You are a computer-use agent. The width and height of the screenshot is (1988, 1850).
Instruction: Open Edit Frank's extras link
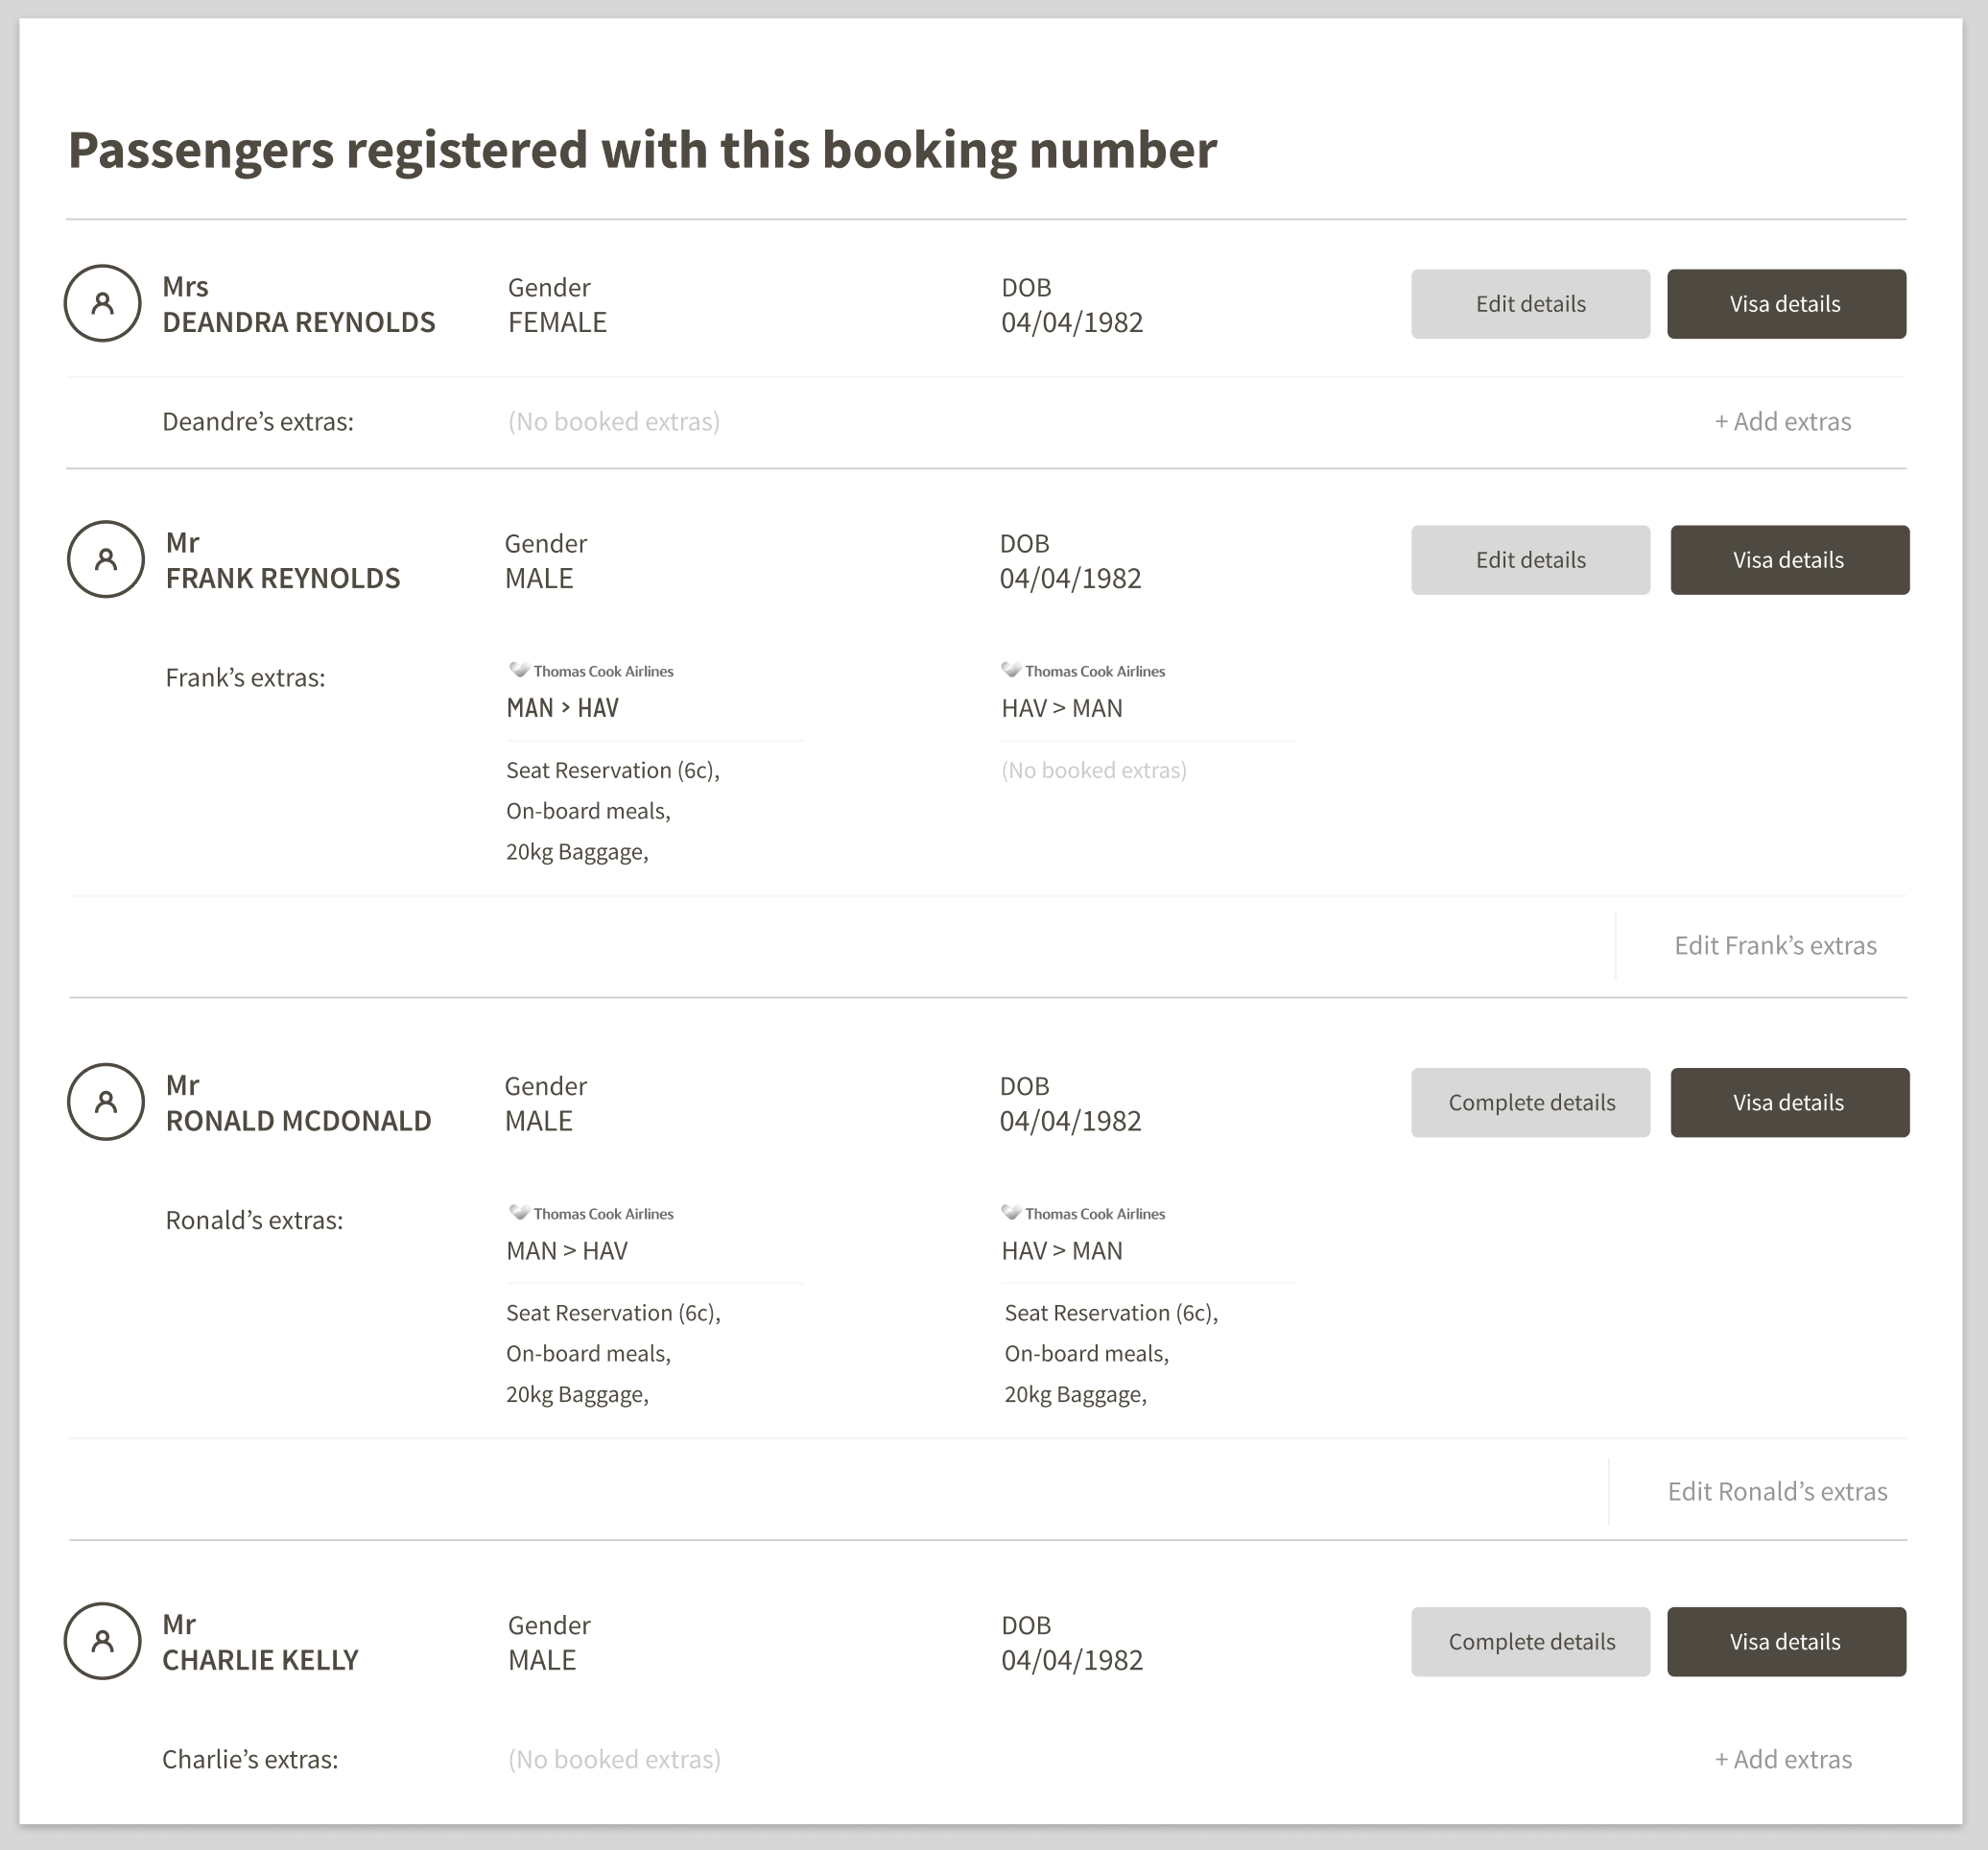tap(1775, 946)
